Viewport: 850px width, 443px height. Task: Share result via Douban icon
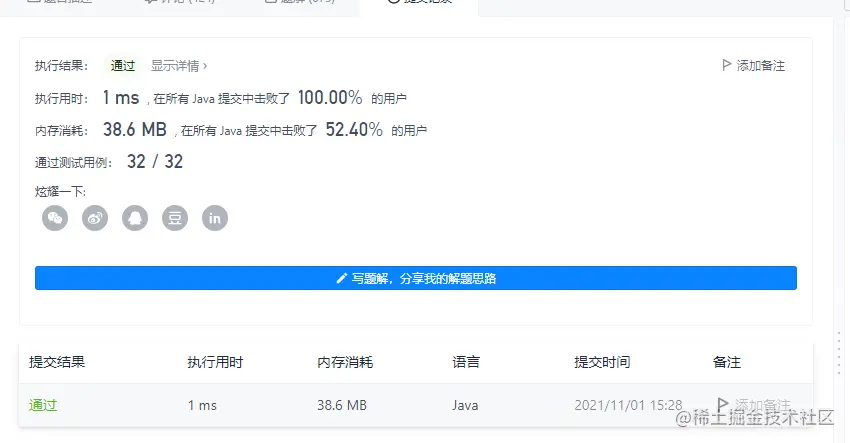175,218
